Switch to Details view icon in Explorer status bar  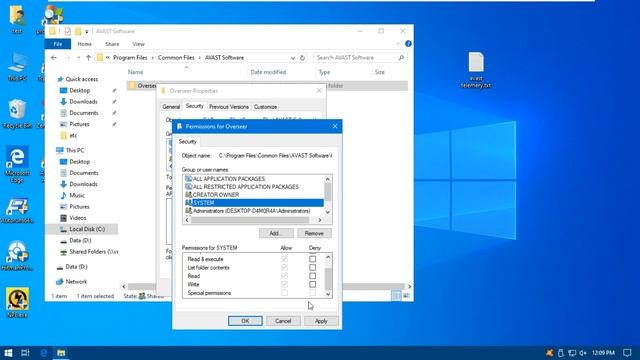tap(396, 296)
